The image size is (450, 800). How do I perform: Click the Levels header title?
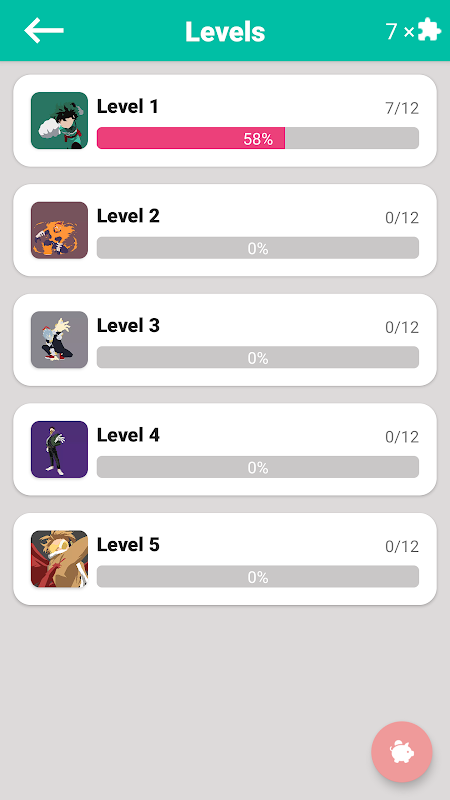pyautogui.click(x=225, y=32)
